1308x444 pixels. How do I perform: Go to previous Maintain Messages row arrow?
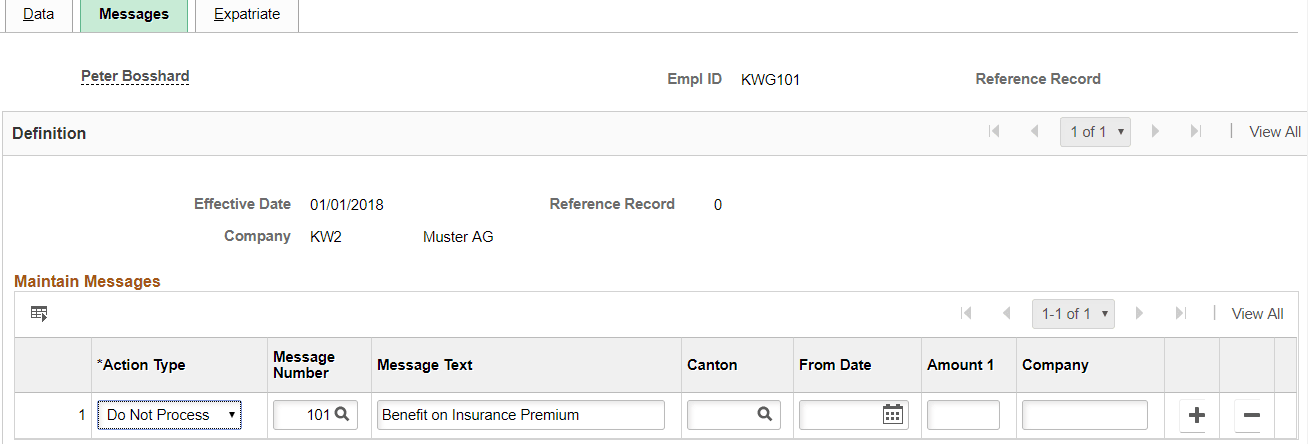(1006, 314)
